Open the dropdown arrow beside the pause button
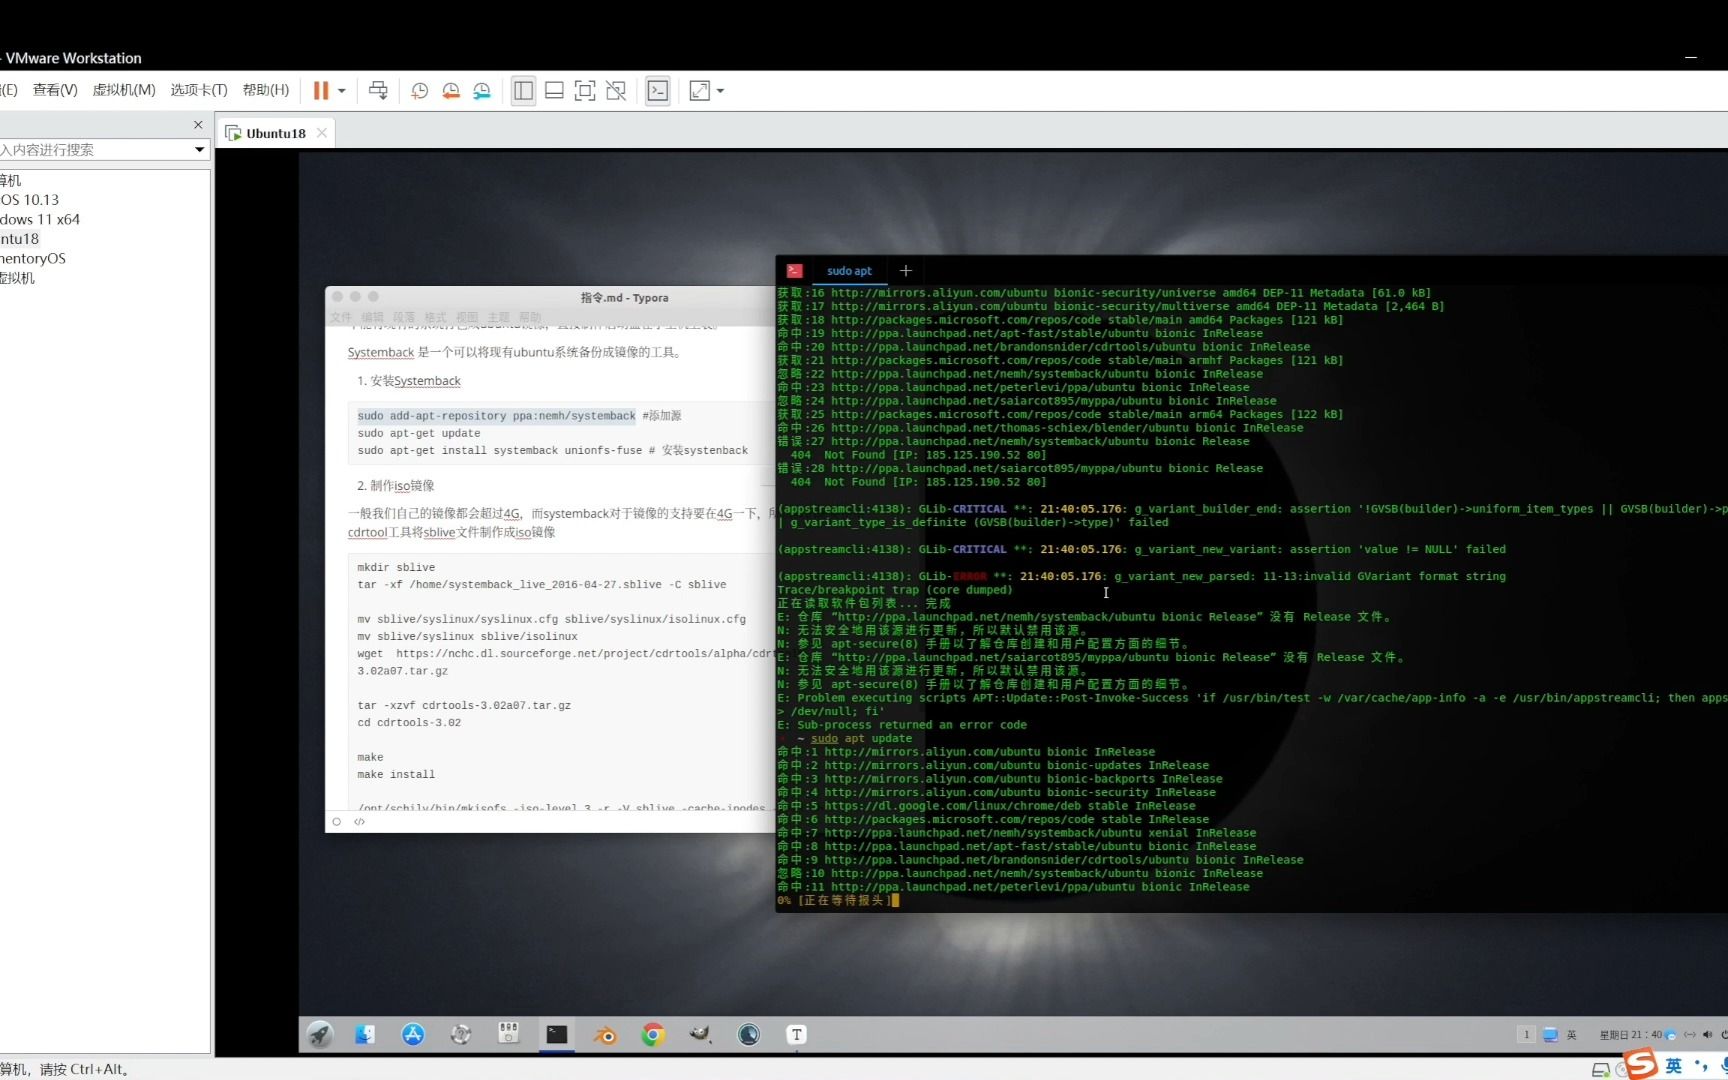1728x1080 pixels. click(x=342, y=91)
